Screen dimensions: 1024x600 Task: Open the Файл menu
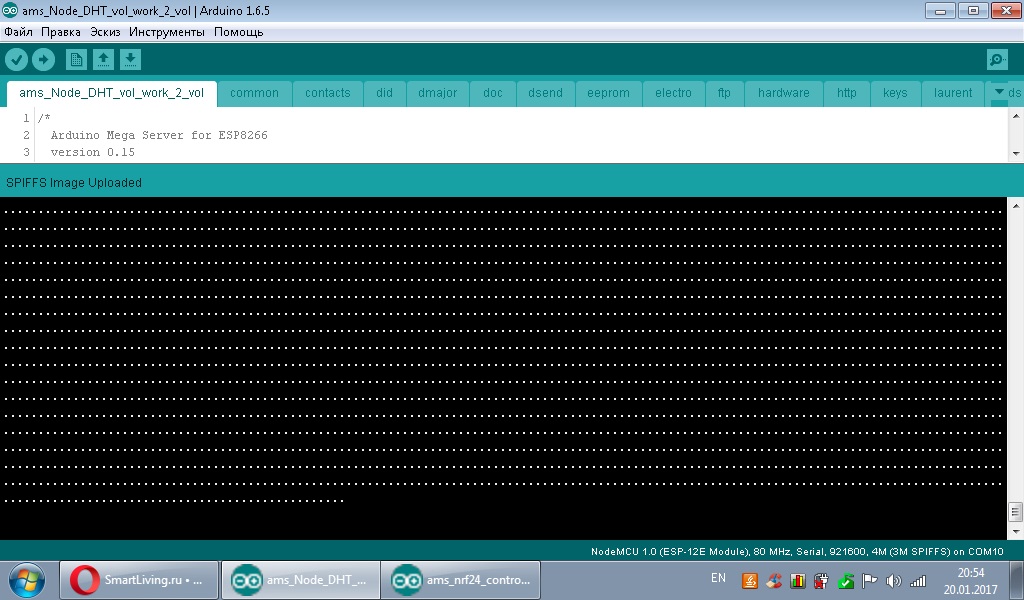pyautogui.click(x=18, y=32)
